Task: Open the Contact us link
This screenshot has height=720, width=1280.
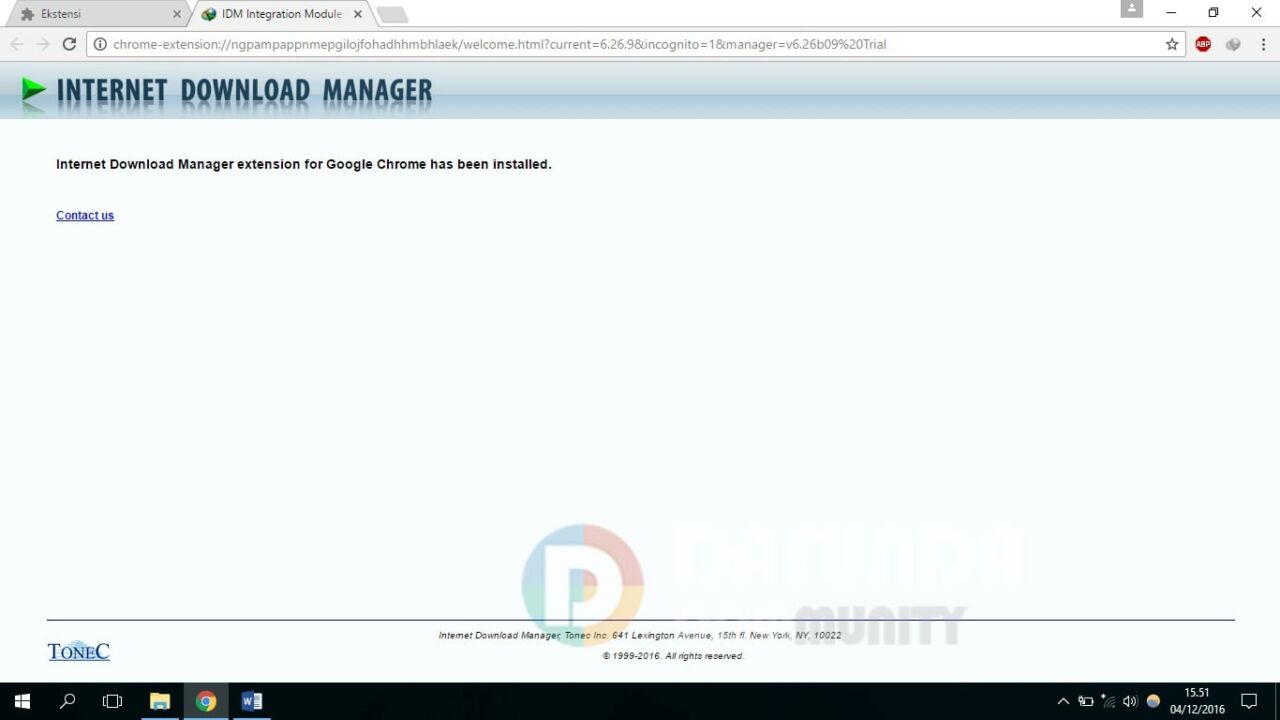Action: (85, 215)
